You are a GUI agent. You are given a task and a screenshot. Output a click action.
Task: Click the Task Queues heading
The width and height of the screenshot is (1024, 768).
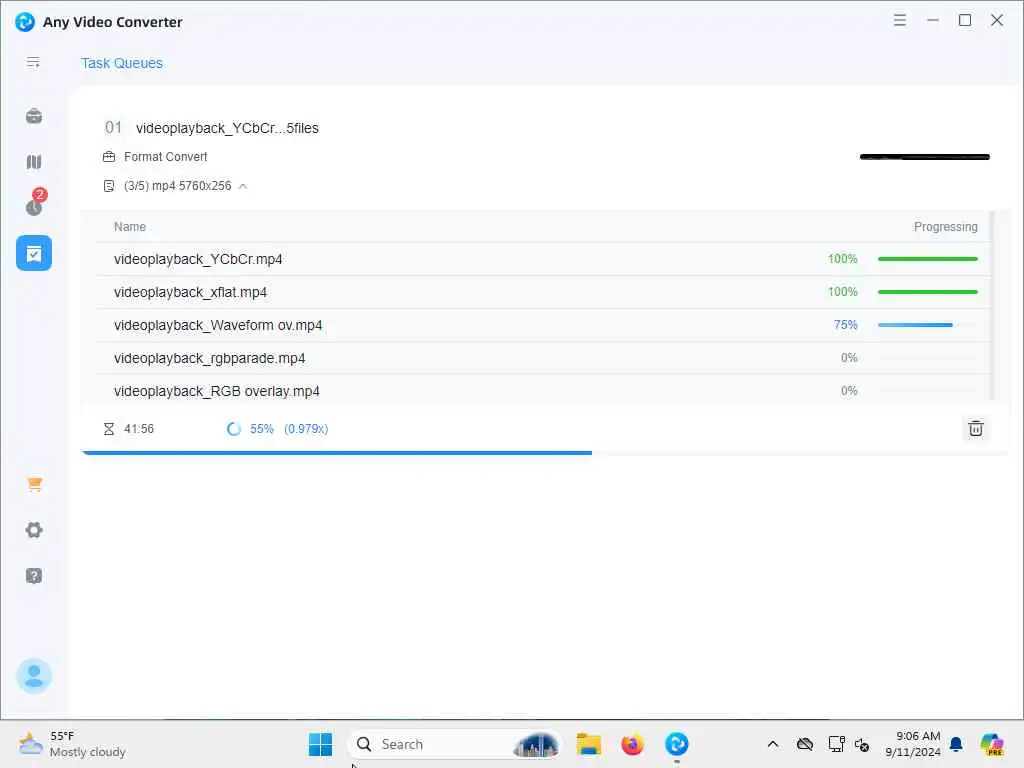[x=121, y=63]
